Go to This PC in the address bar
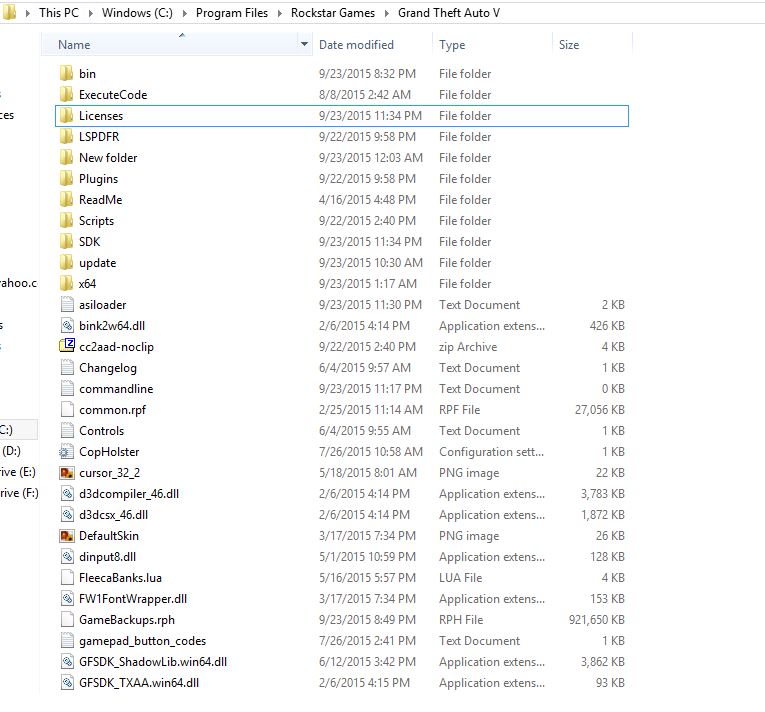 [x=59, y=13]
